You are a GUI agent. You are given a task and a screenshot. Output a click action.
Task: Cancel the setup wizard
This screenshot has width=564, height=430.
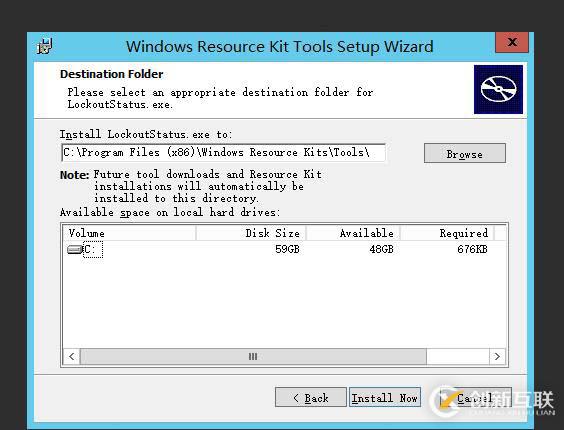(476, 397)
